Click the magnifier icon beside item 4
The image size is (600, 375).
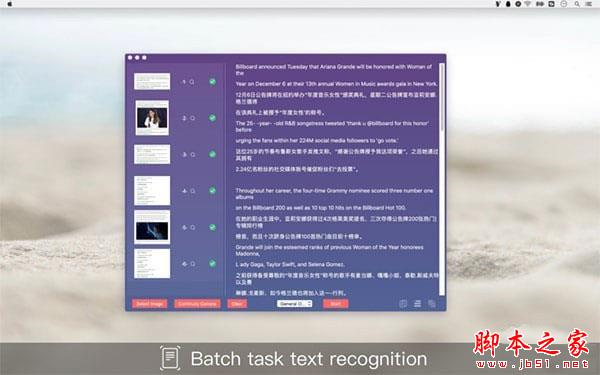click(x=192, y=191)
